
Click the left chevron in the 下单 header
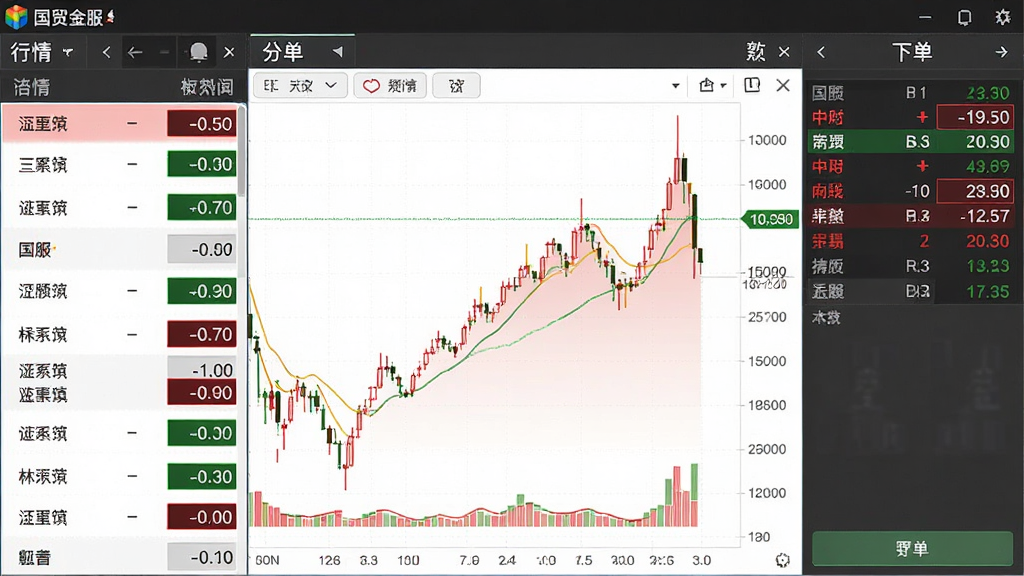tap(821, 52)
